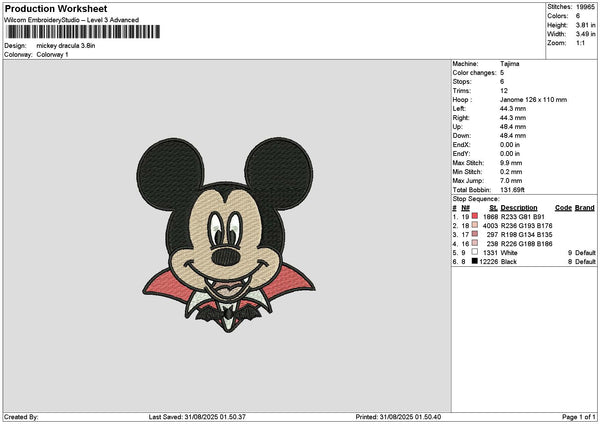The width and height of the screenshot is (600, 424).
Task: Click the 'Right:' measurement label
Action: click(461, 118)
